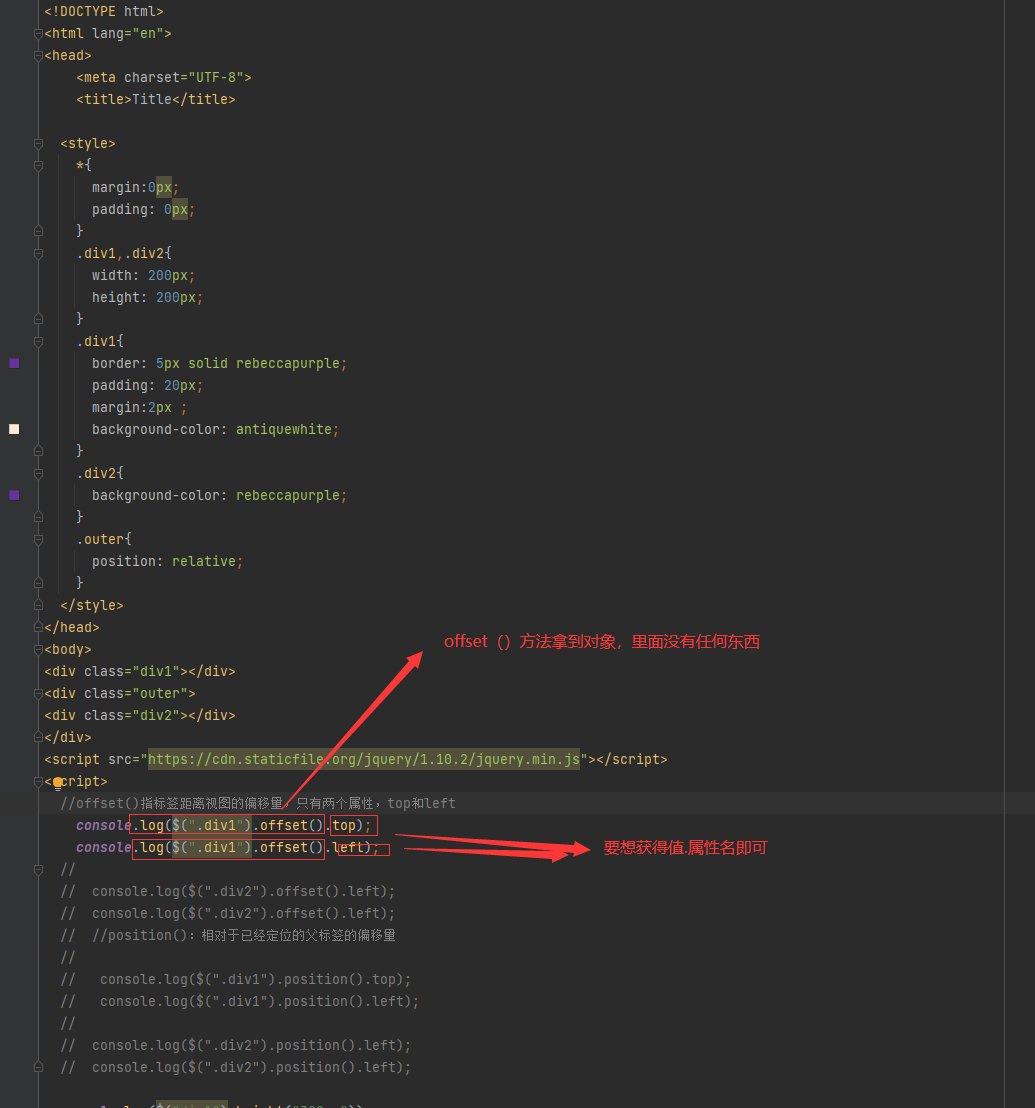Click the background-color: rebeccapurple declaration in .div2

point(220,495)
